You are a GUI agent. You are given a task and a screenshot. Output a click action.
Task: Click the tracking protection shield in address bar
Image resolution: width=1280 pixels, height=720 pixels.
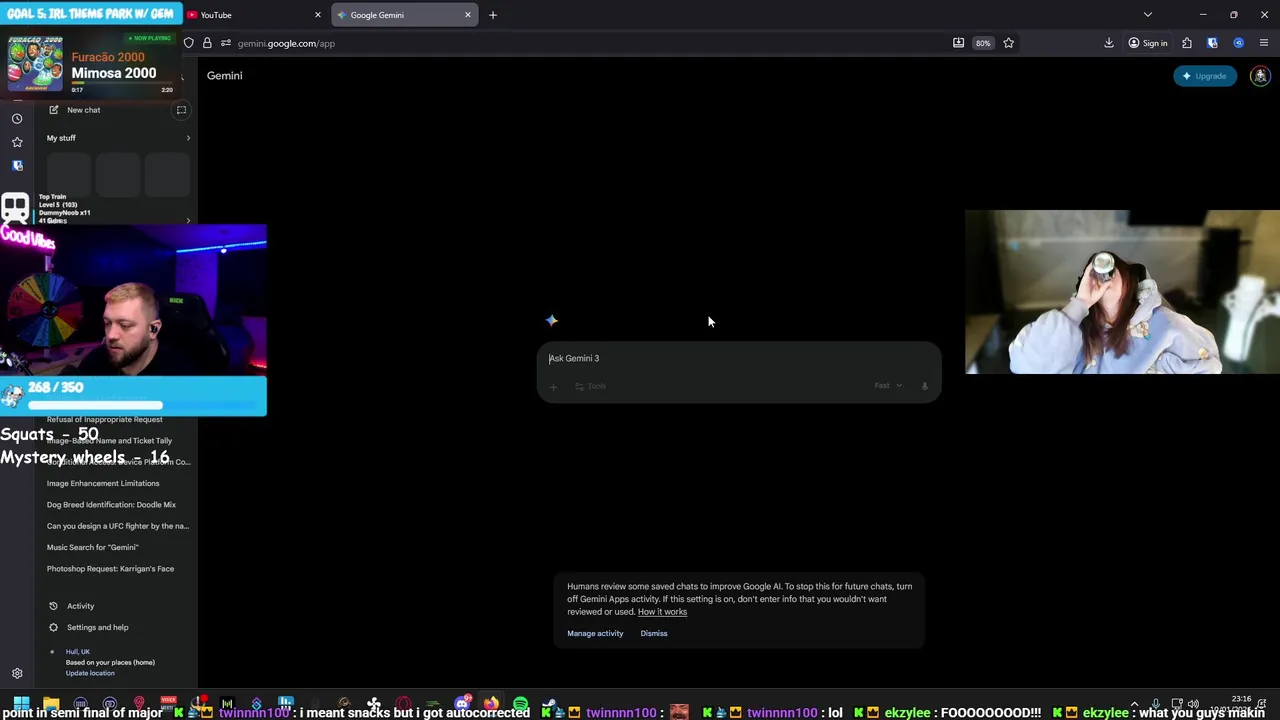click(188, 43)
